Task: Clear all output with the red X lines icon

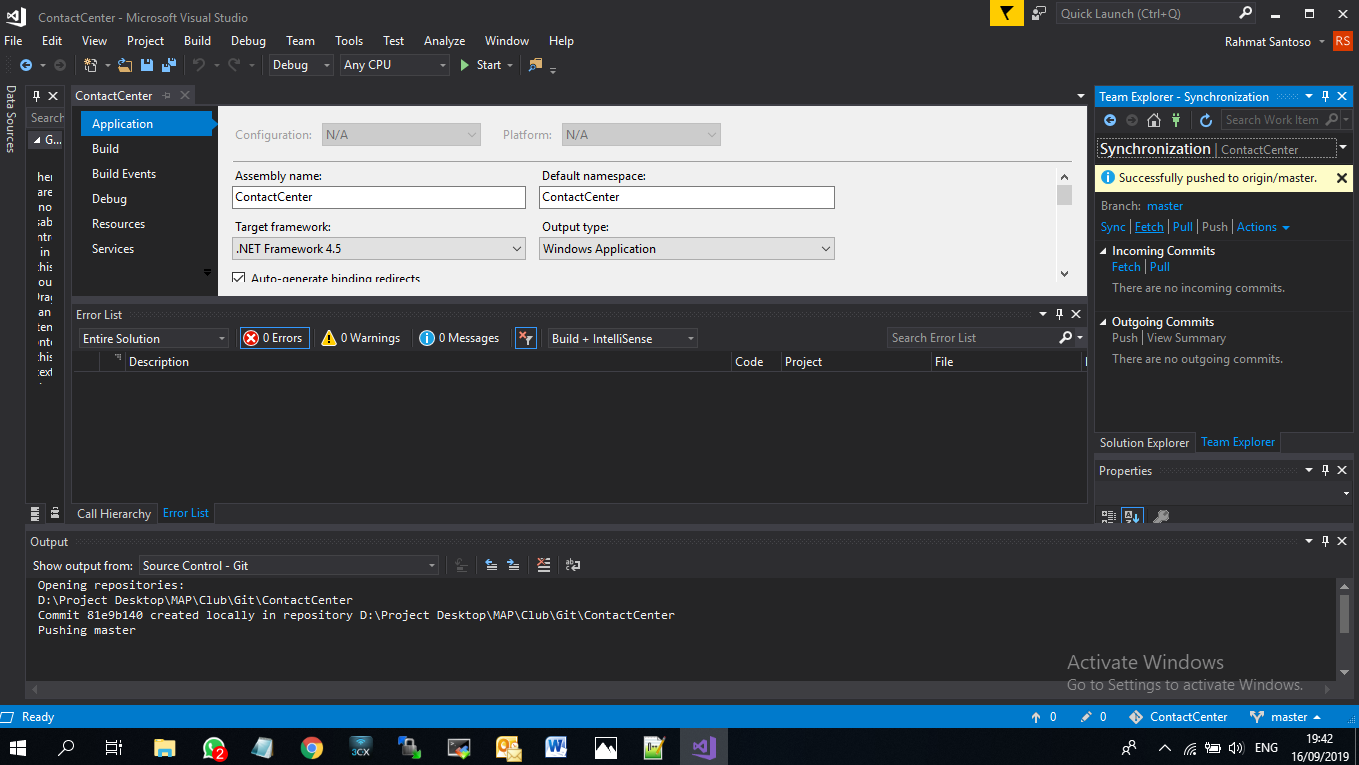Action: click(x=544, y=565)
